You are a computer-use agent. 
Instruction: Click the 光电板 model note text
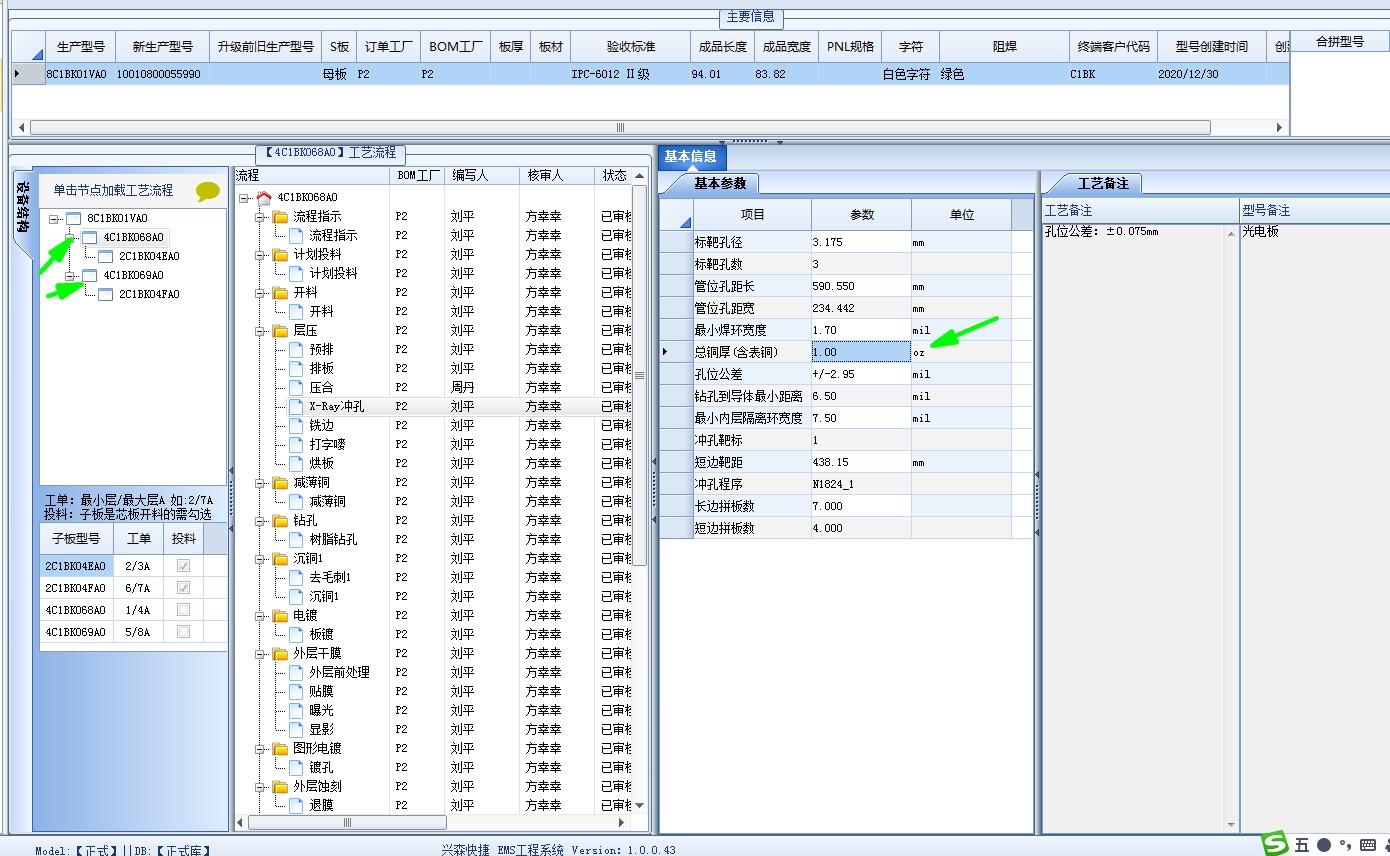[x=1261, y=232]
